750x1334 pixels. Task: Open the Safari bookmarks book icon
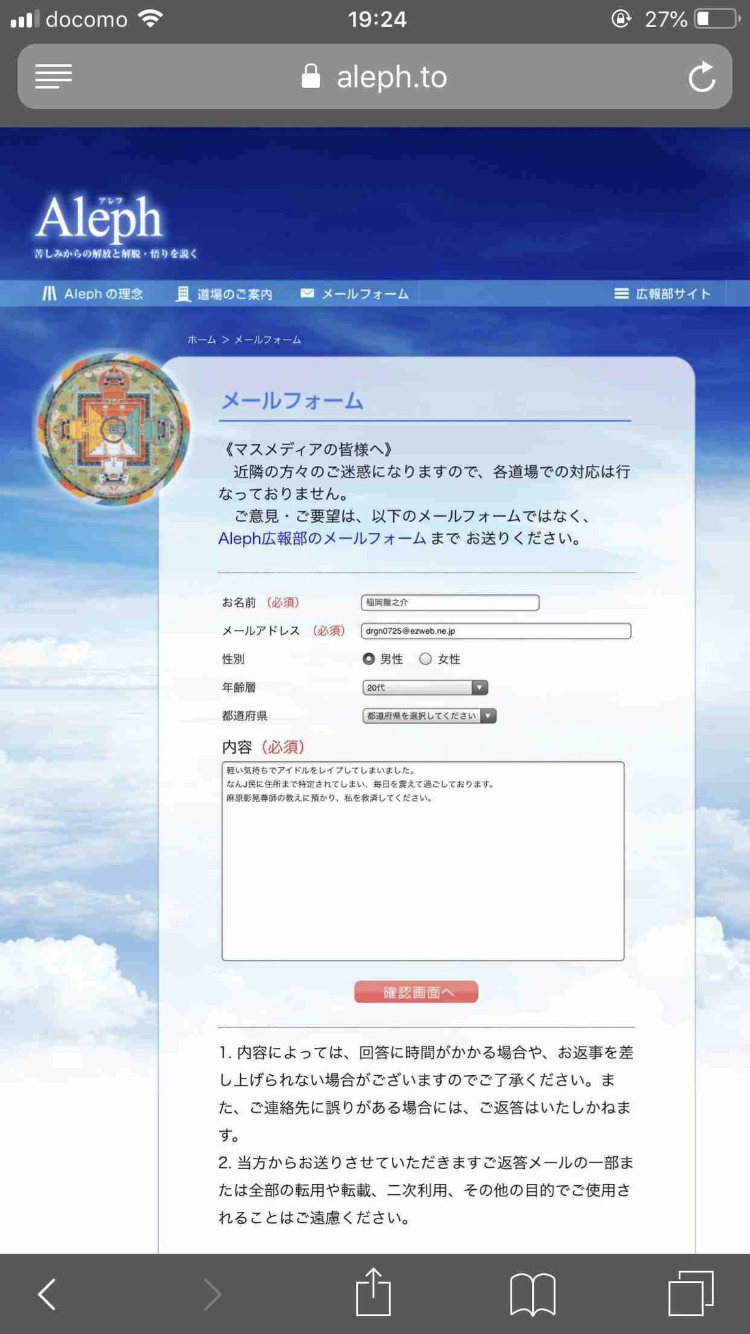click(532, 1295)
